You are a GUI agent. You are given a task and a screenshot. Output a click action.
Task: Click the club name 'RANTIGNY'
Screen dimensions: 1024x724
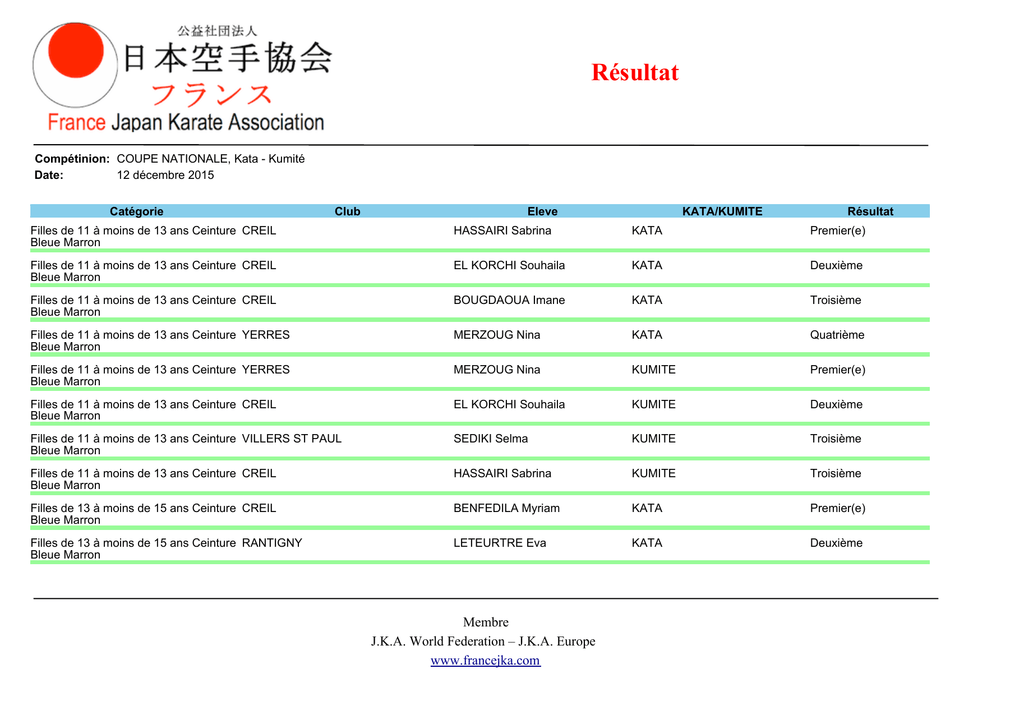pos(272,543)
